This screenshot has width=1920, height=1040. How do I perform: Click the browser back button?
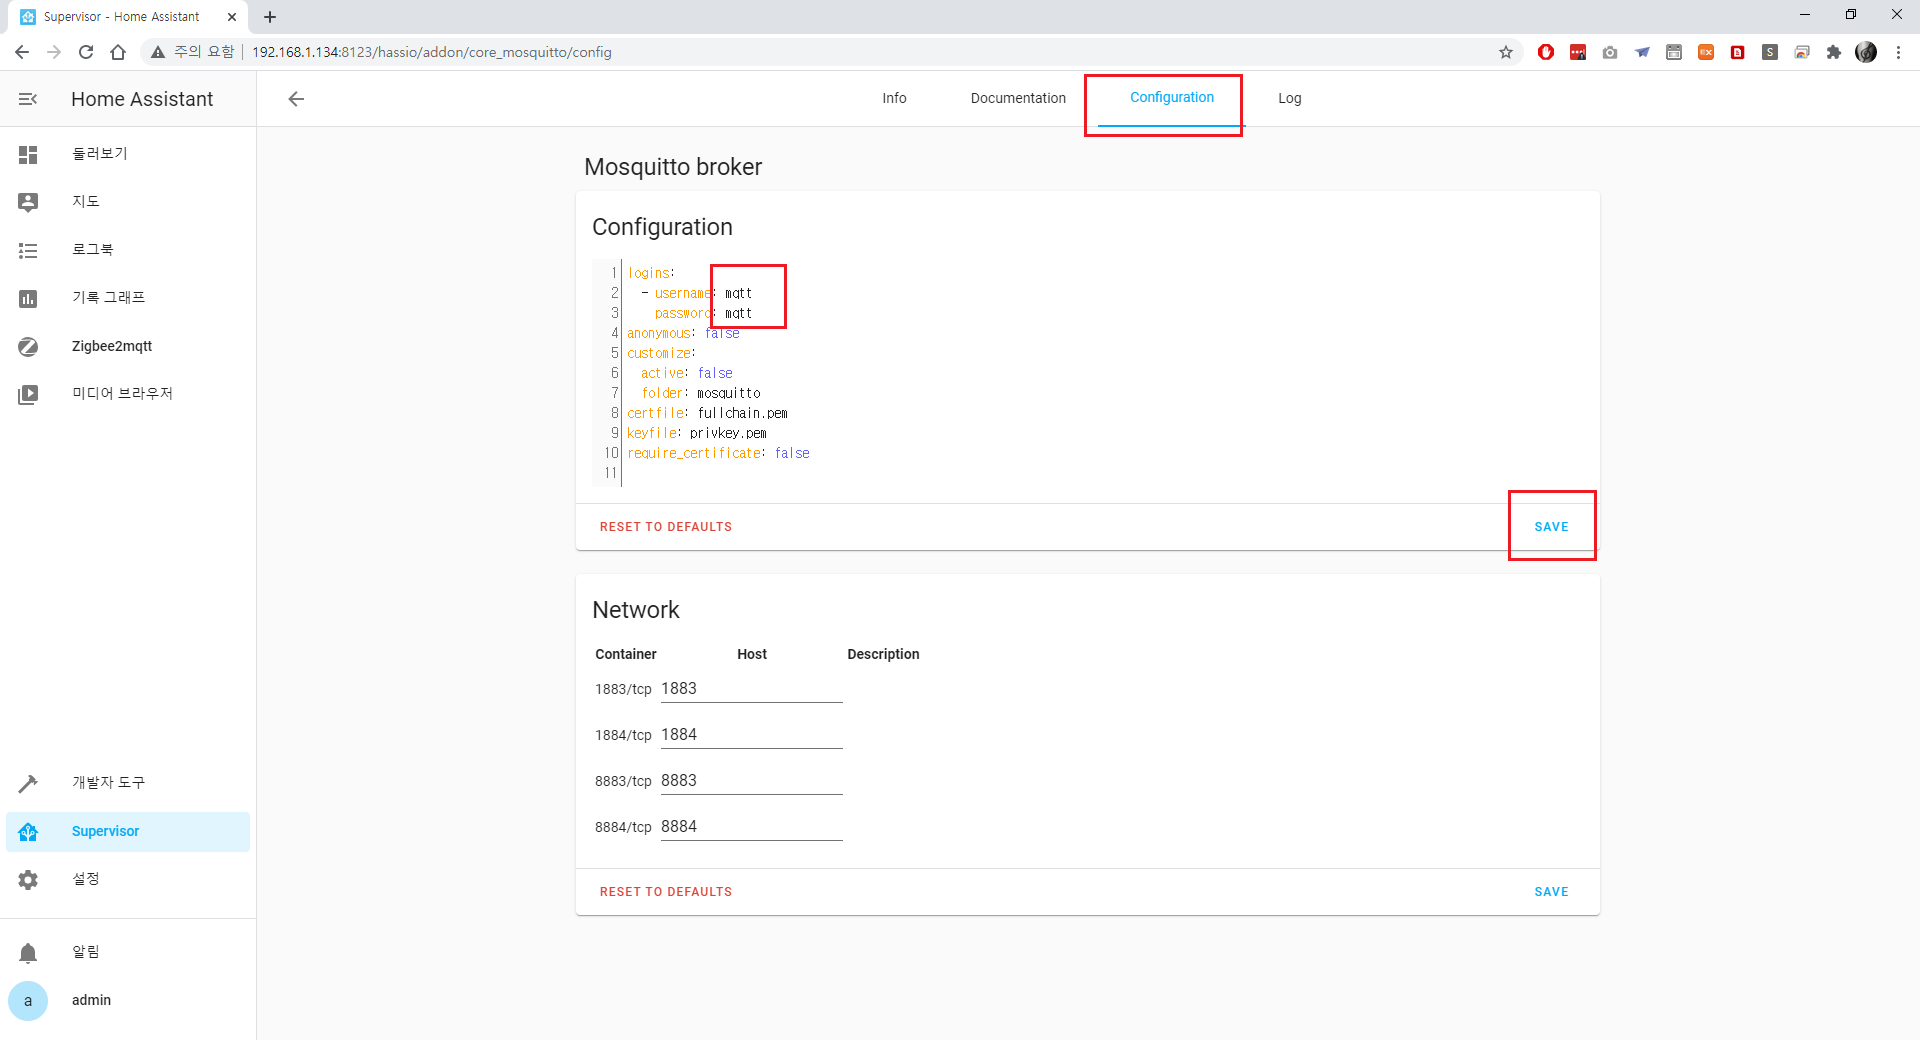tap(22, 52)
